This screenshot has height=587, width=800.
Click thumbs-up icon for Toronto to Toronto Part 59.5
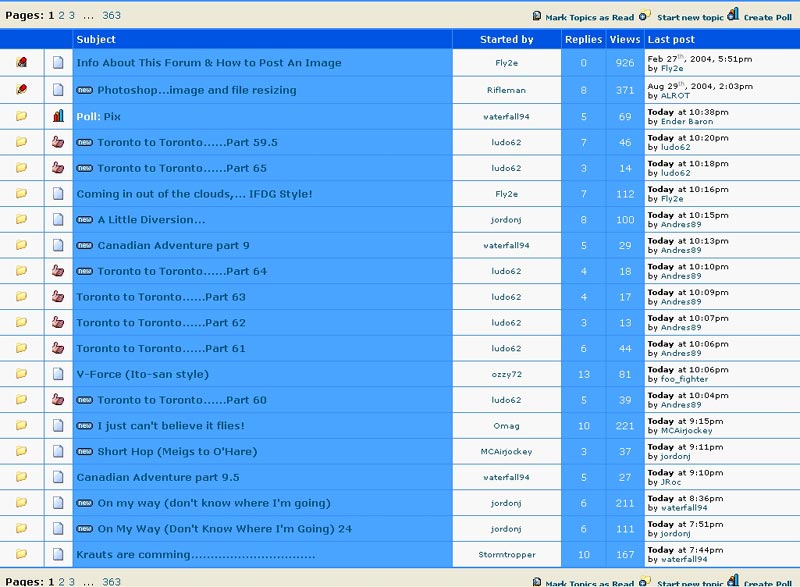click(58, 143)
